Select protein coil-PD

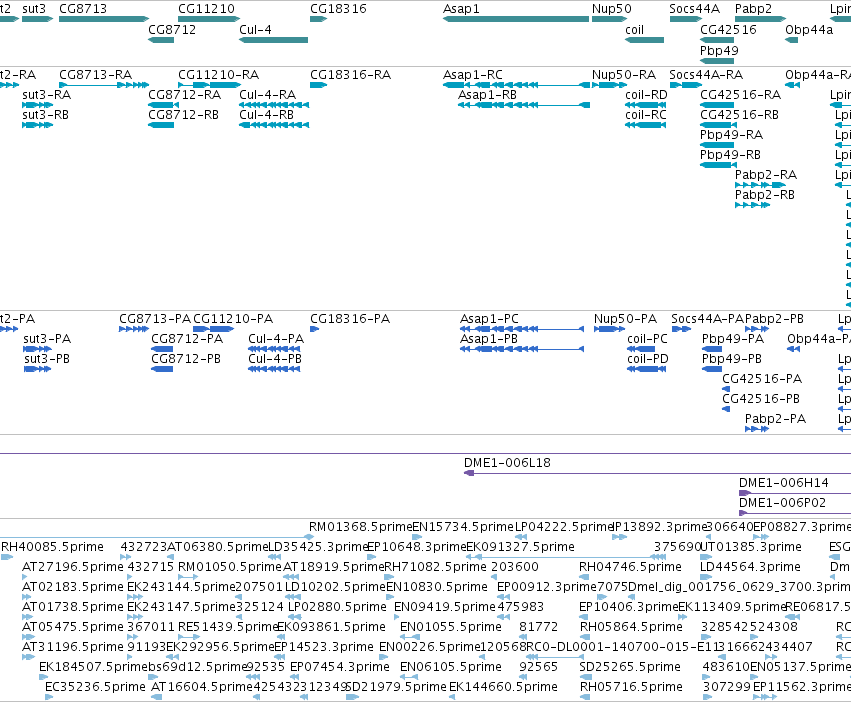tap(648, 359)
